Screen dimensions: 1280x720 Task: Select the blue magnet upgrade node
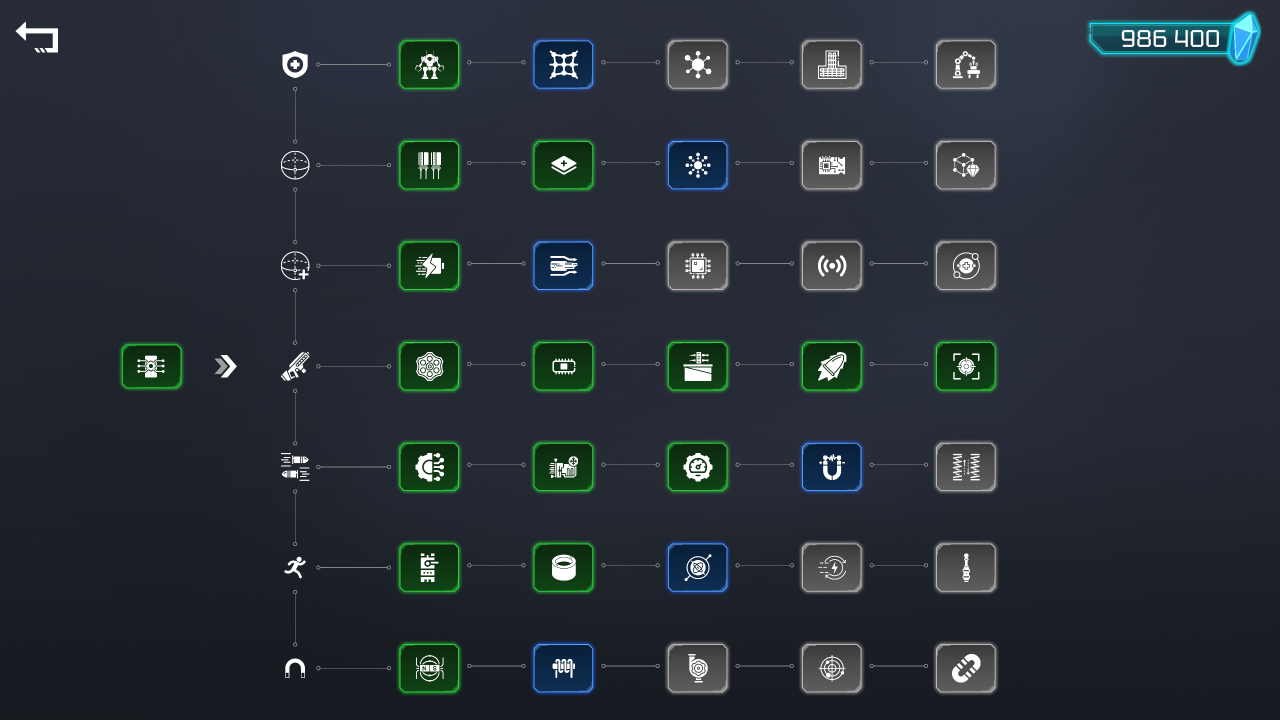coord(831,467)
